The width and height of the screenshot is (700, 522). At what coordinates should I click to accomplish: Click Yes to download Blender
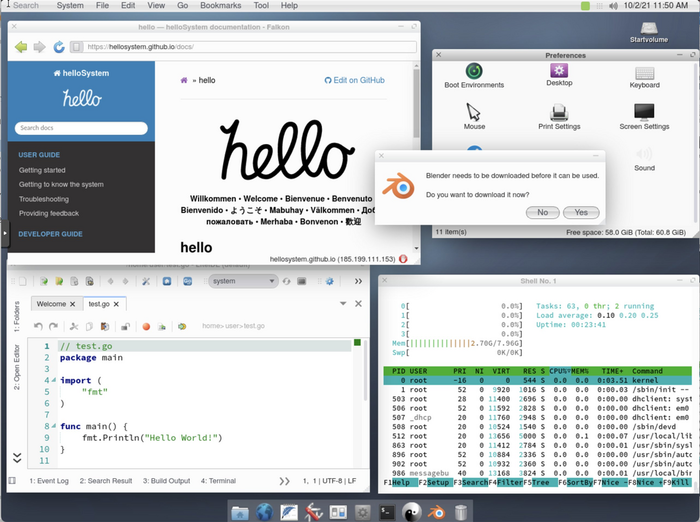click(x=581, y=212)
